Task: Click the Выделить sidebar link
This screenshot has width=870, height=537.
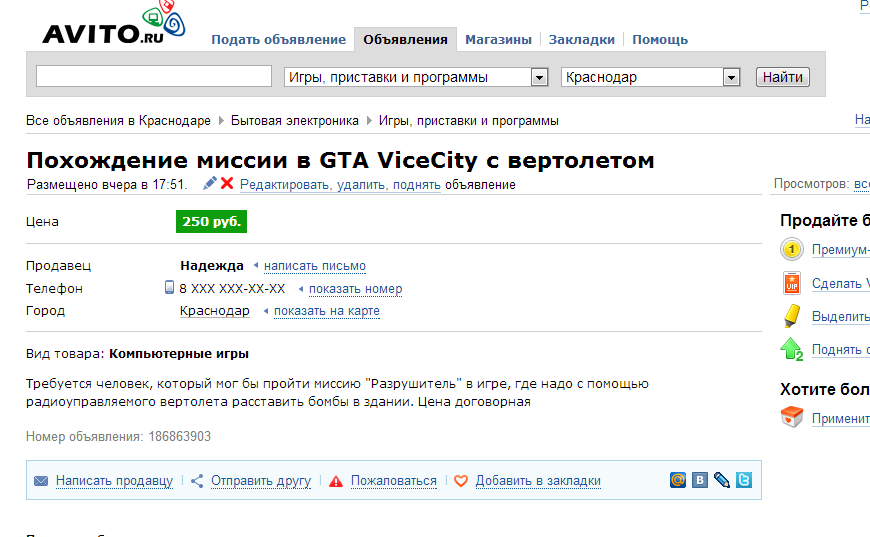Action: point(841,317)
